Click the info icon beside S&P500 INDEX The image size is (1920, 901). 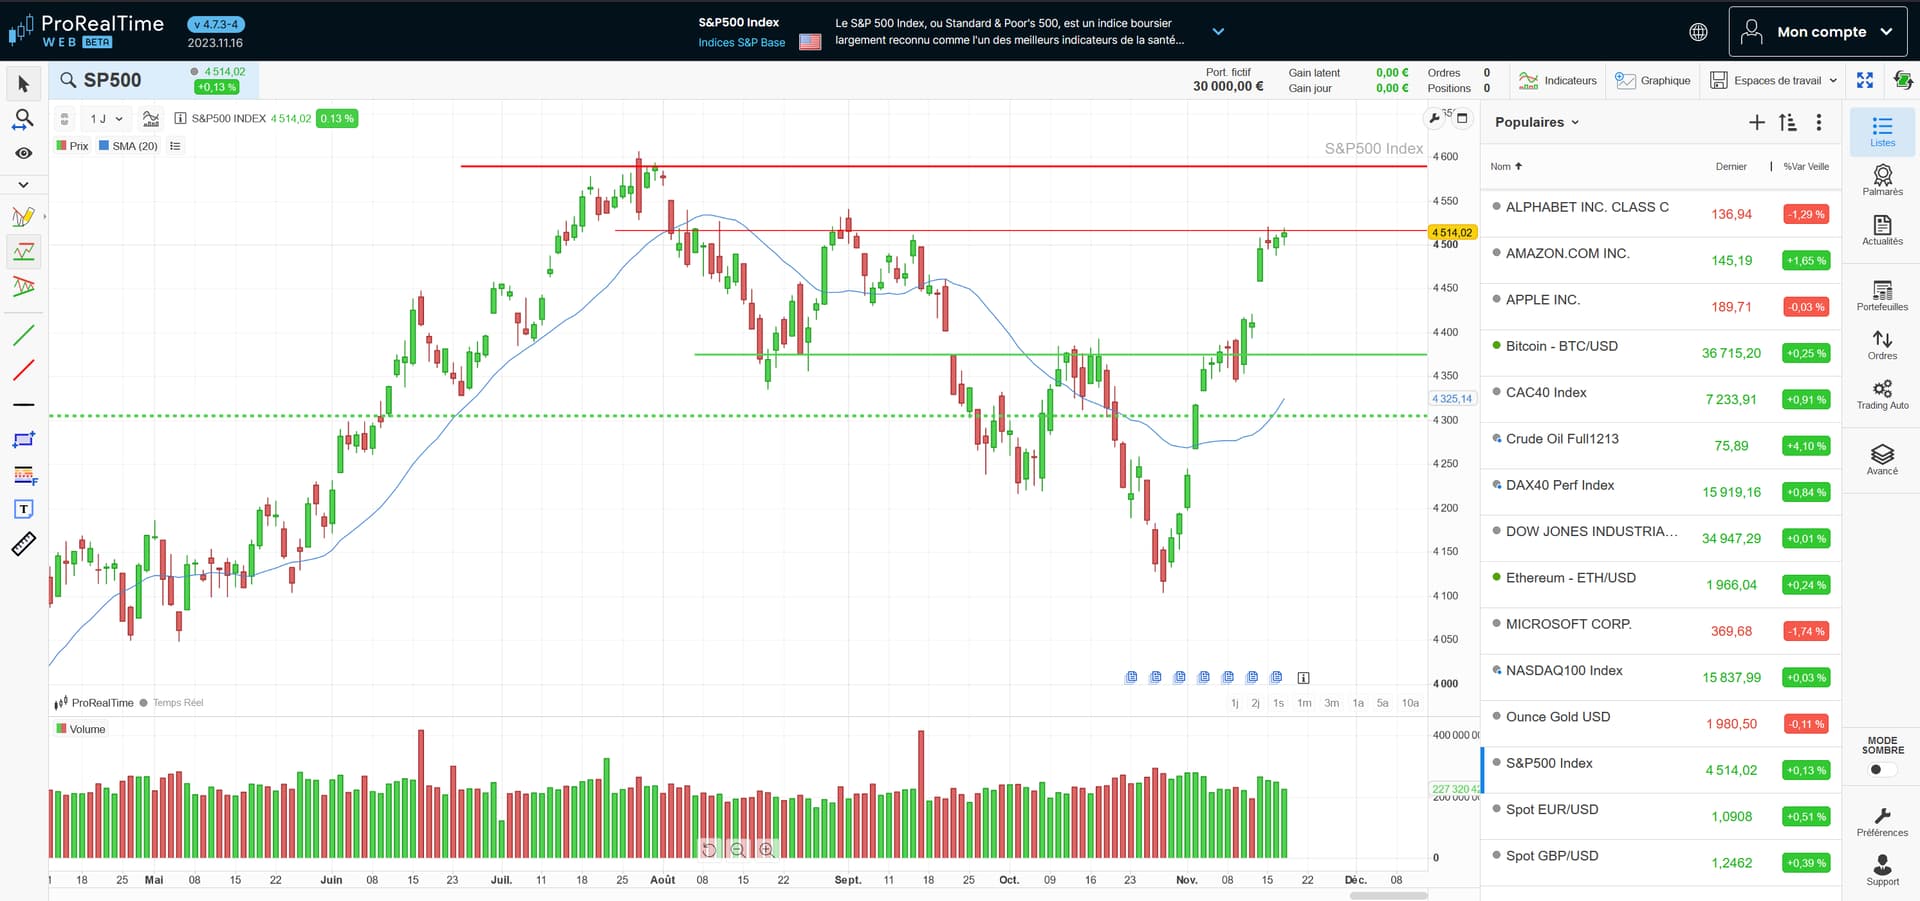[x=180, y=118]
